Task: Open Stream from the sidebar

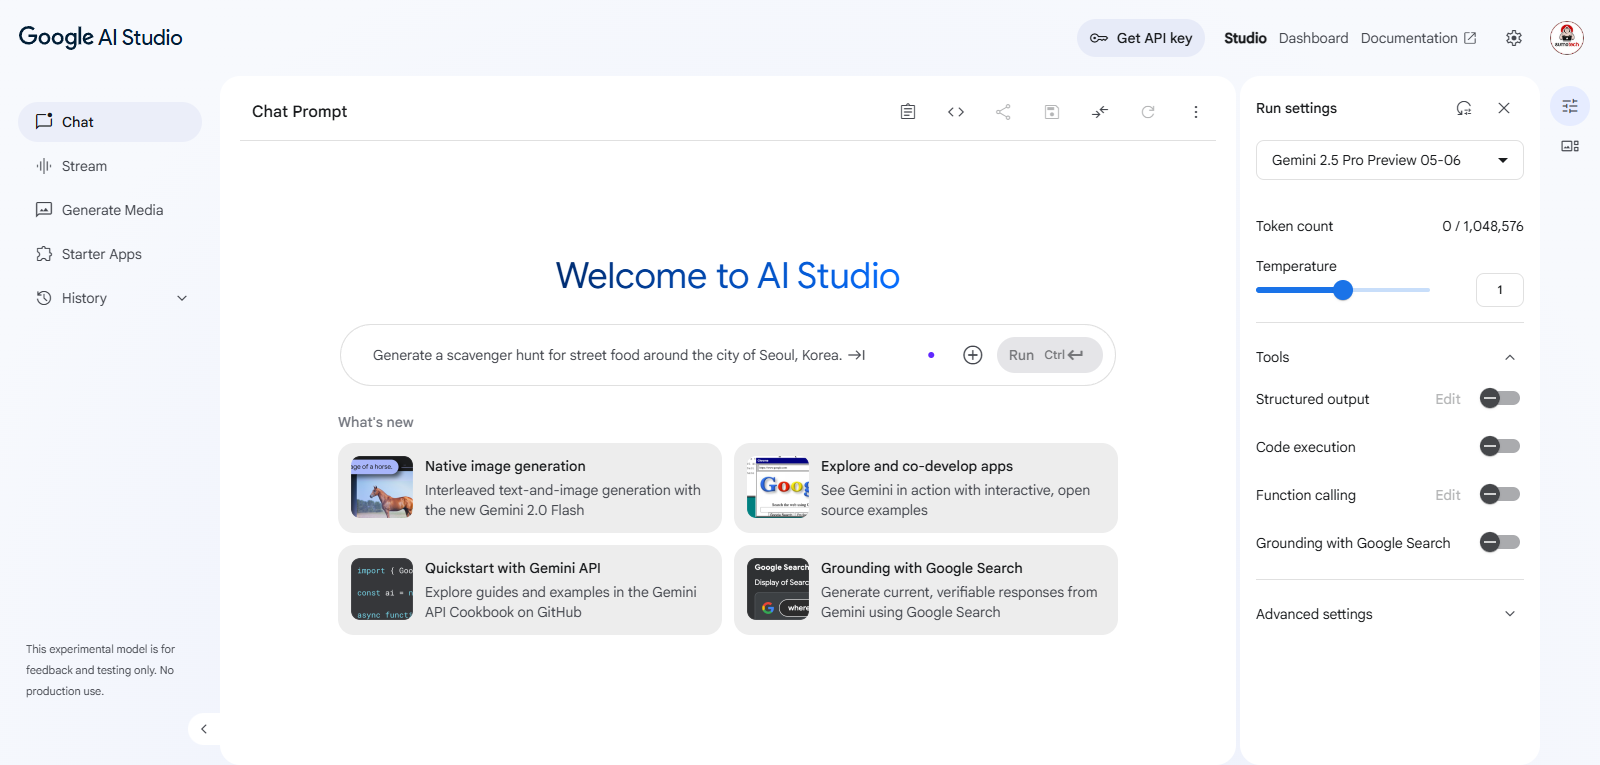Action: pyautogui.click(x=110, y=166)
